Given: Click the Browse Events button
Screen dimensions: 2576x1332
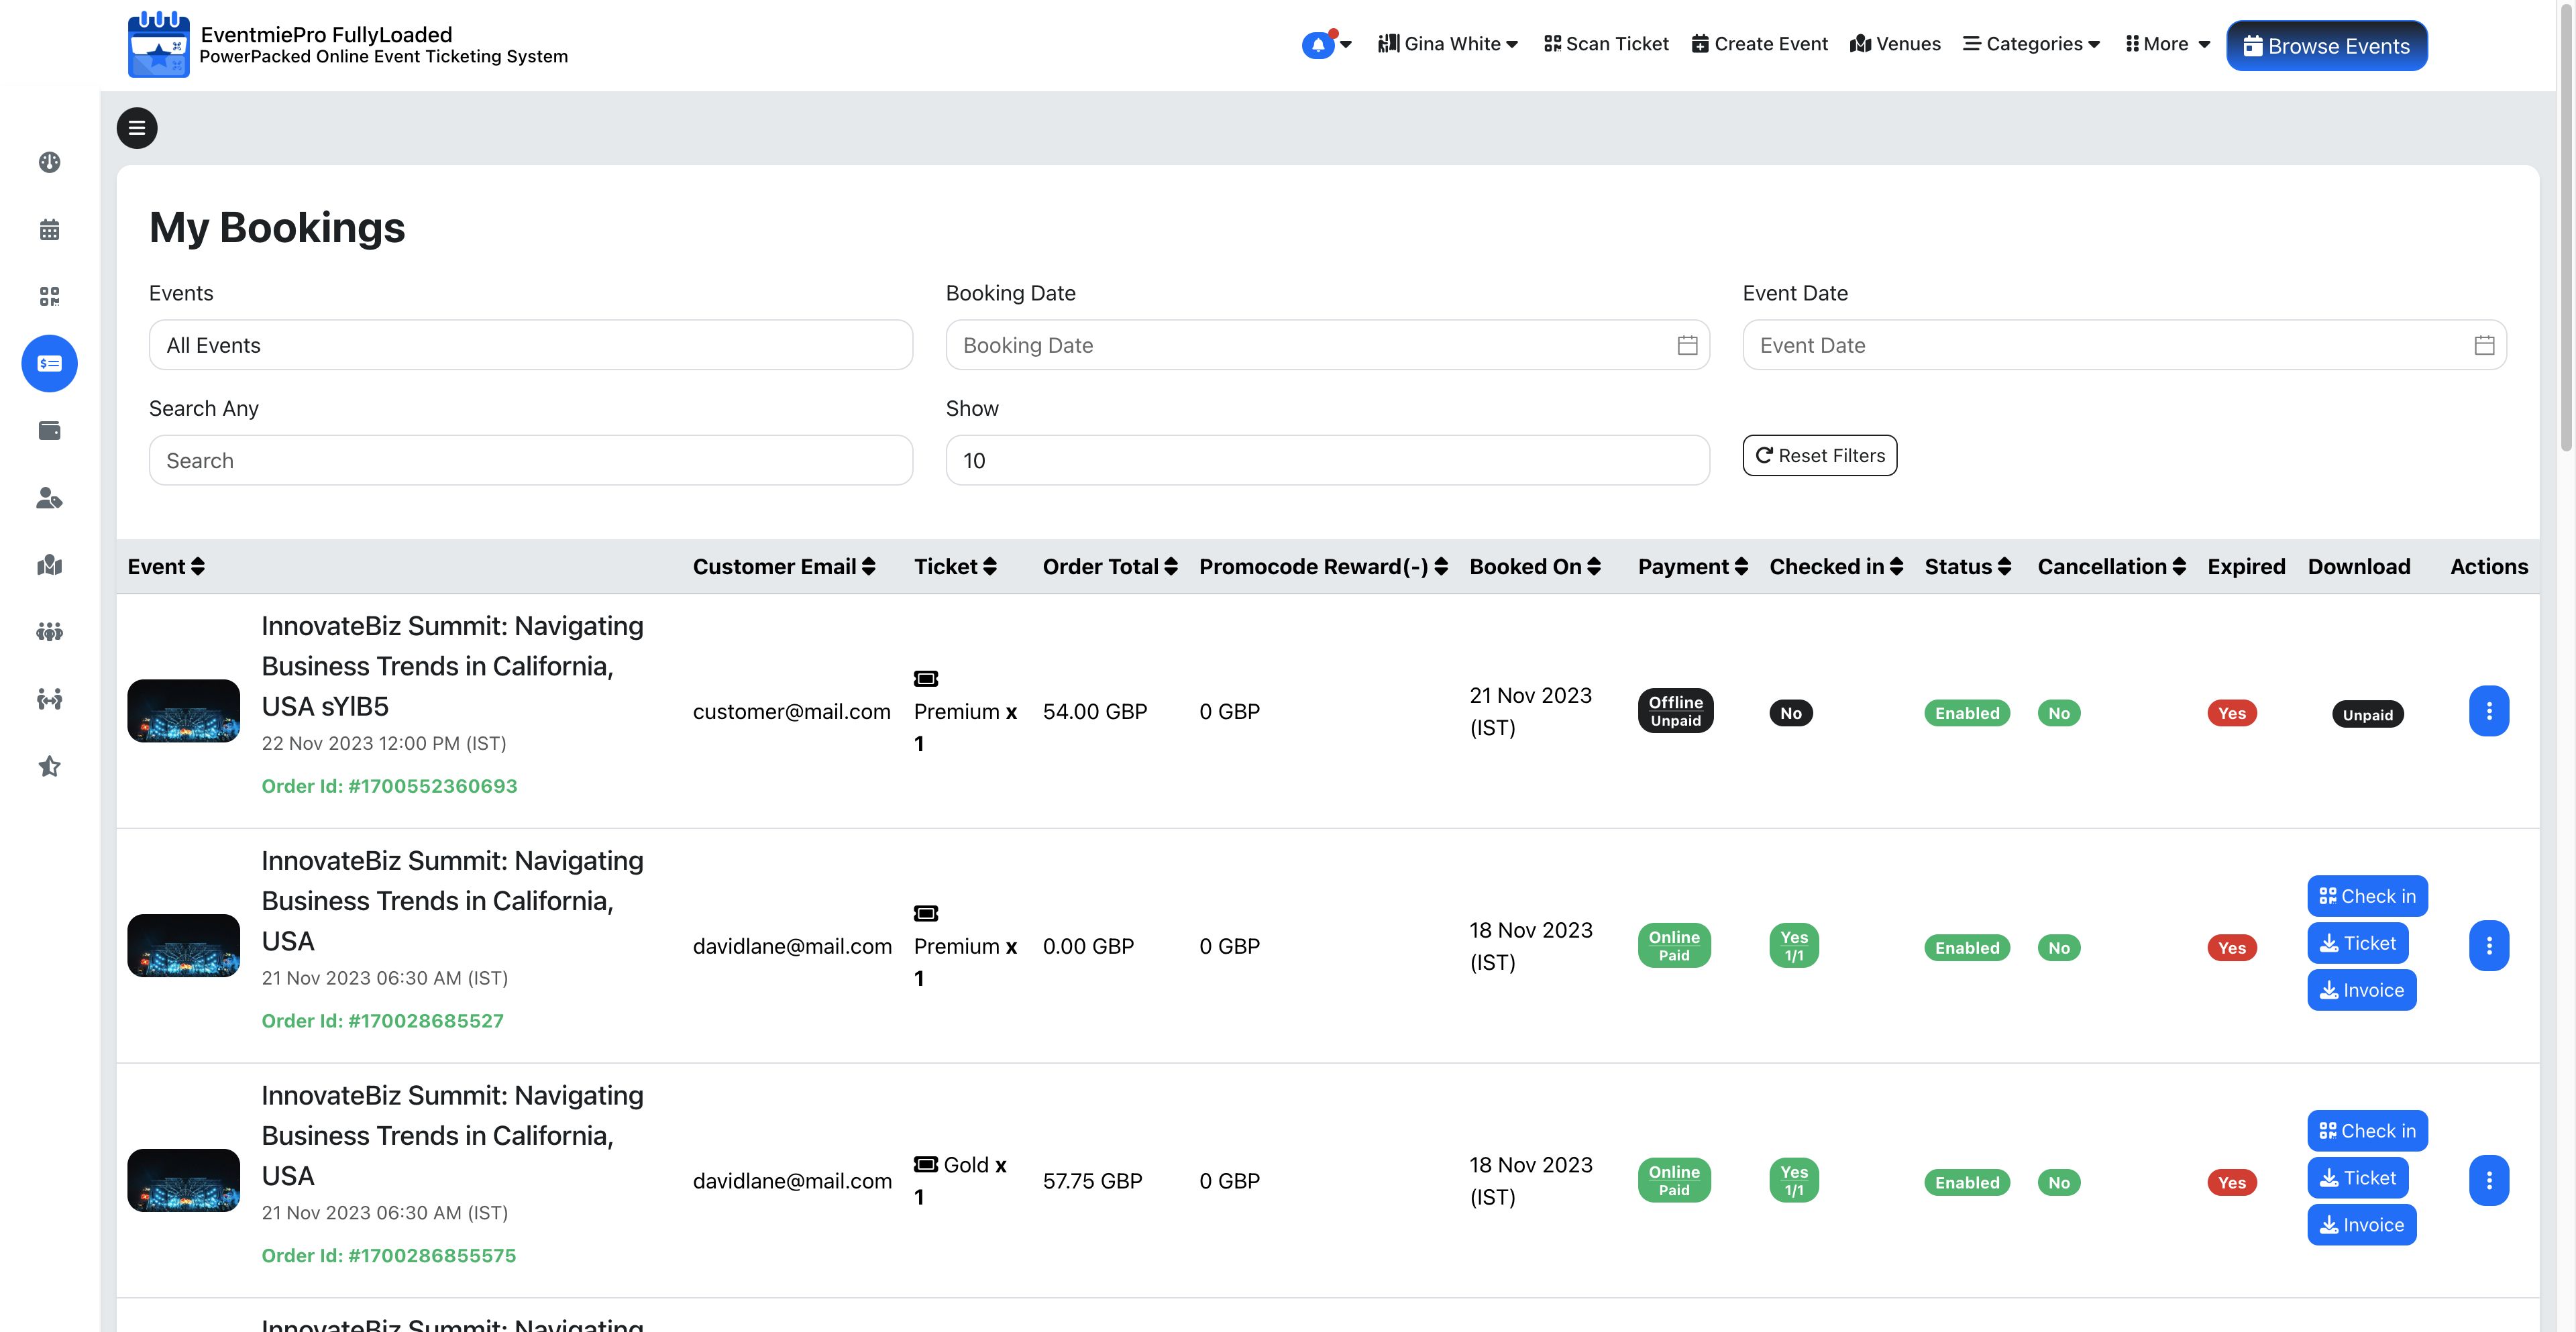Looking at the screenshot, I should (x=2326, y=46).
